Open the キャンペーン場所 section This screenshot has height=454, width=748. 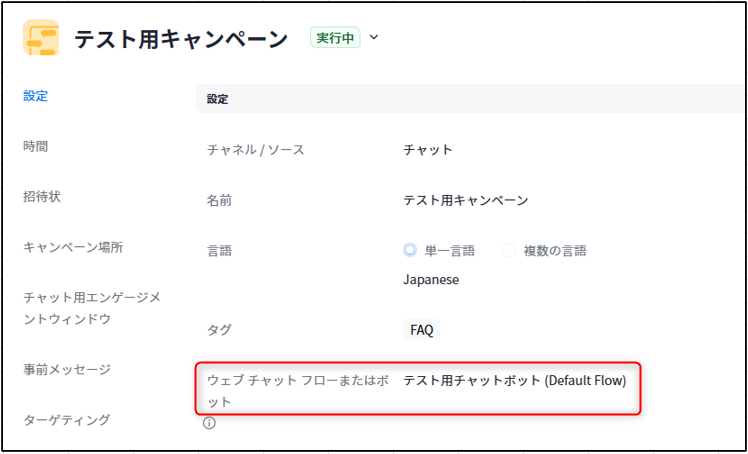pos(73,247)
